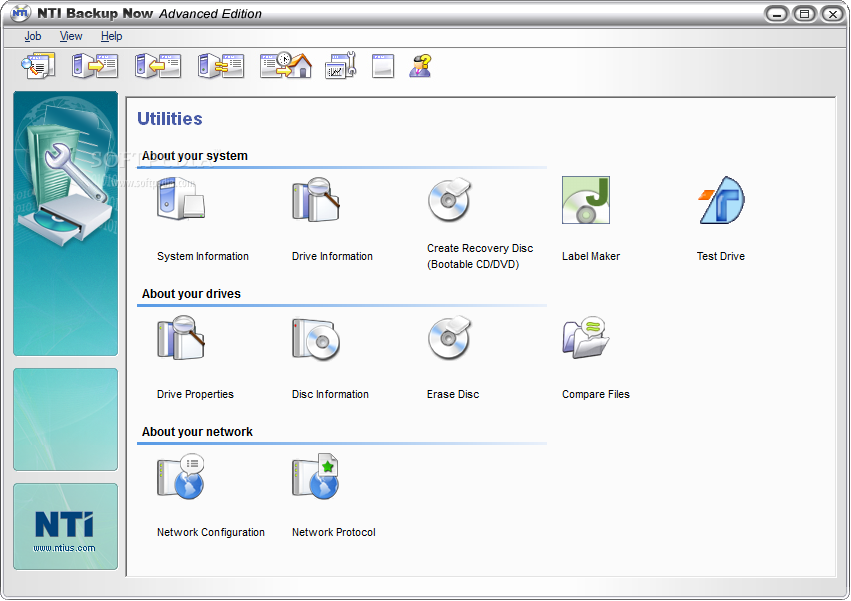Click the About your drives section heading
Screen dimensions: 851x601
191,294
